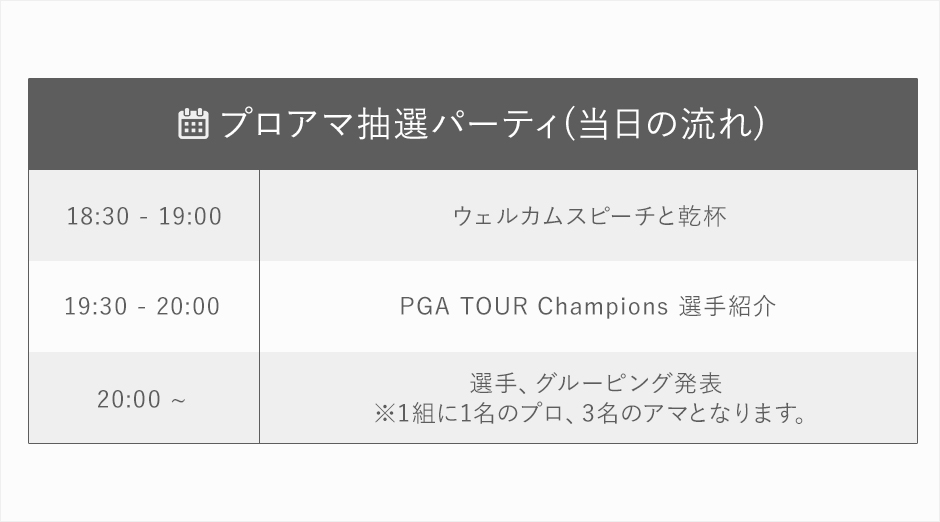The width and height of the screenshot is (940, 522).
Task: Select the 18:30 - 19:00 time cell
Action: [144, 216]
